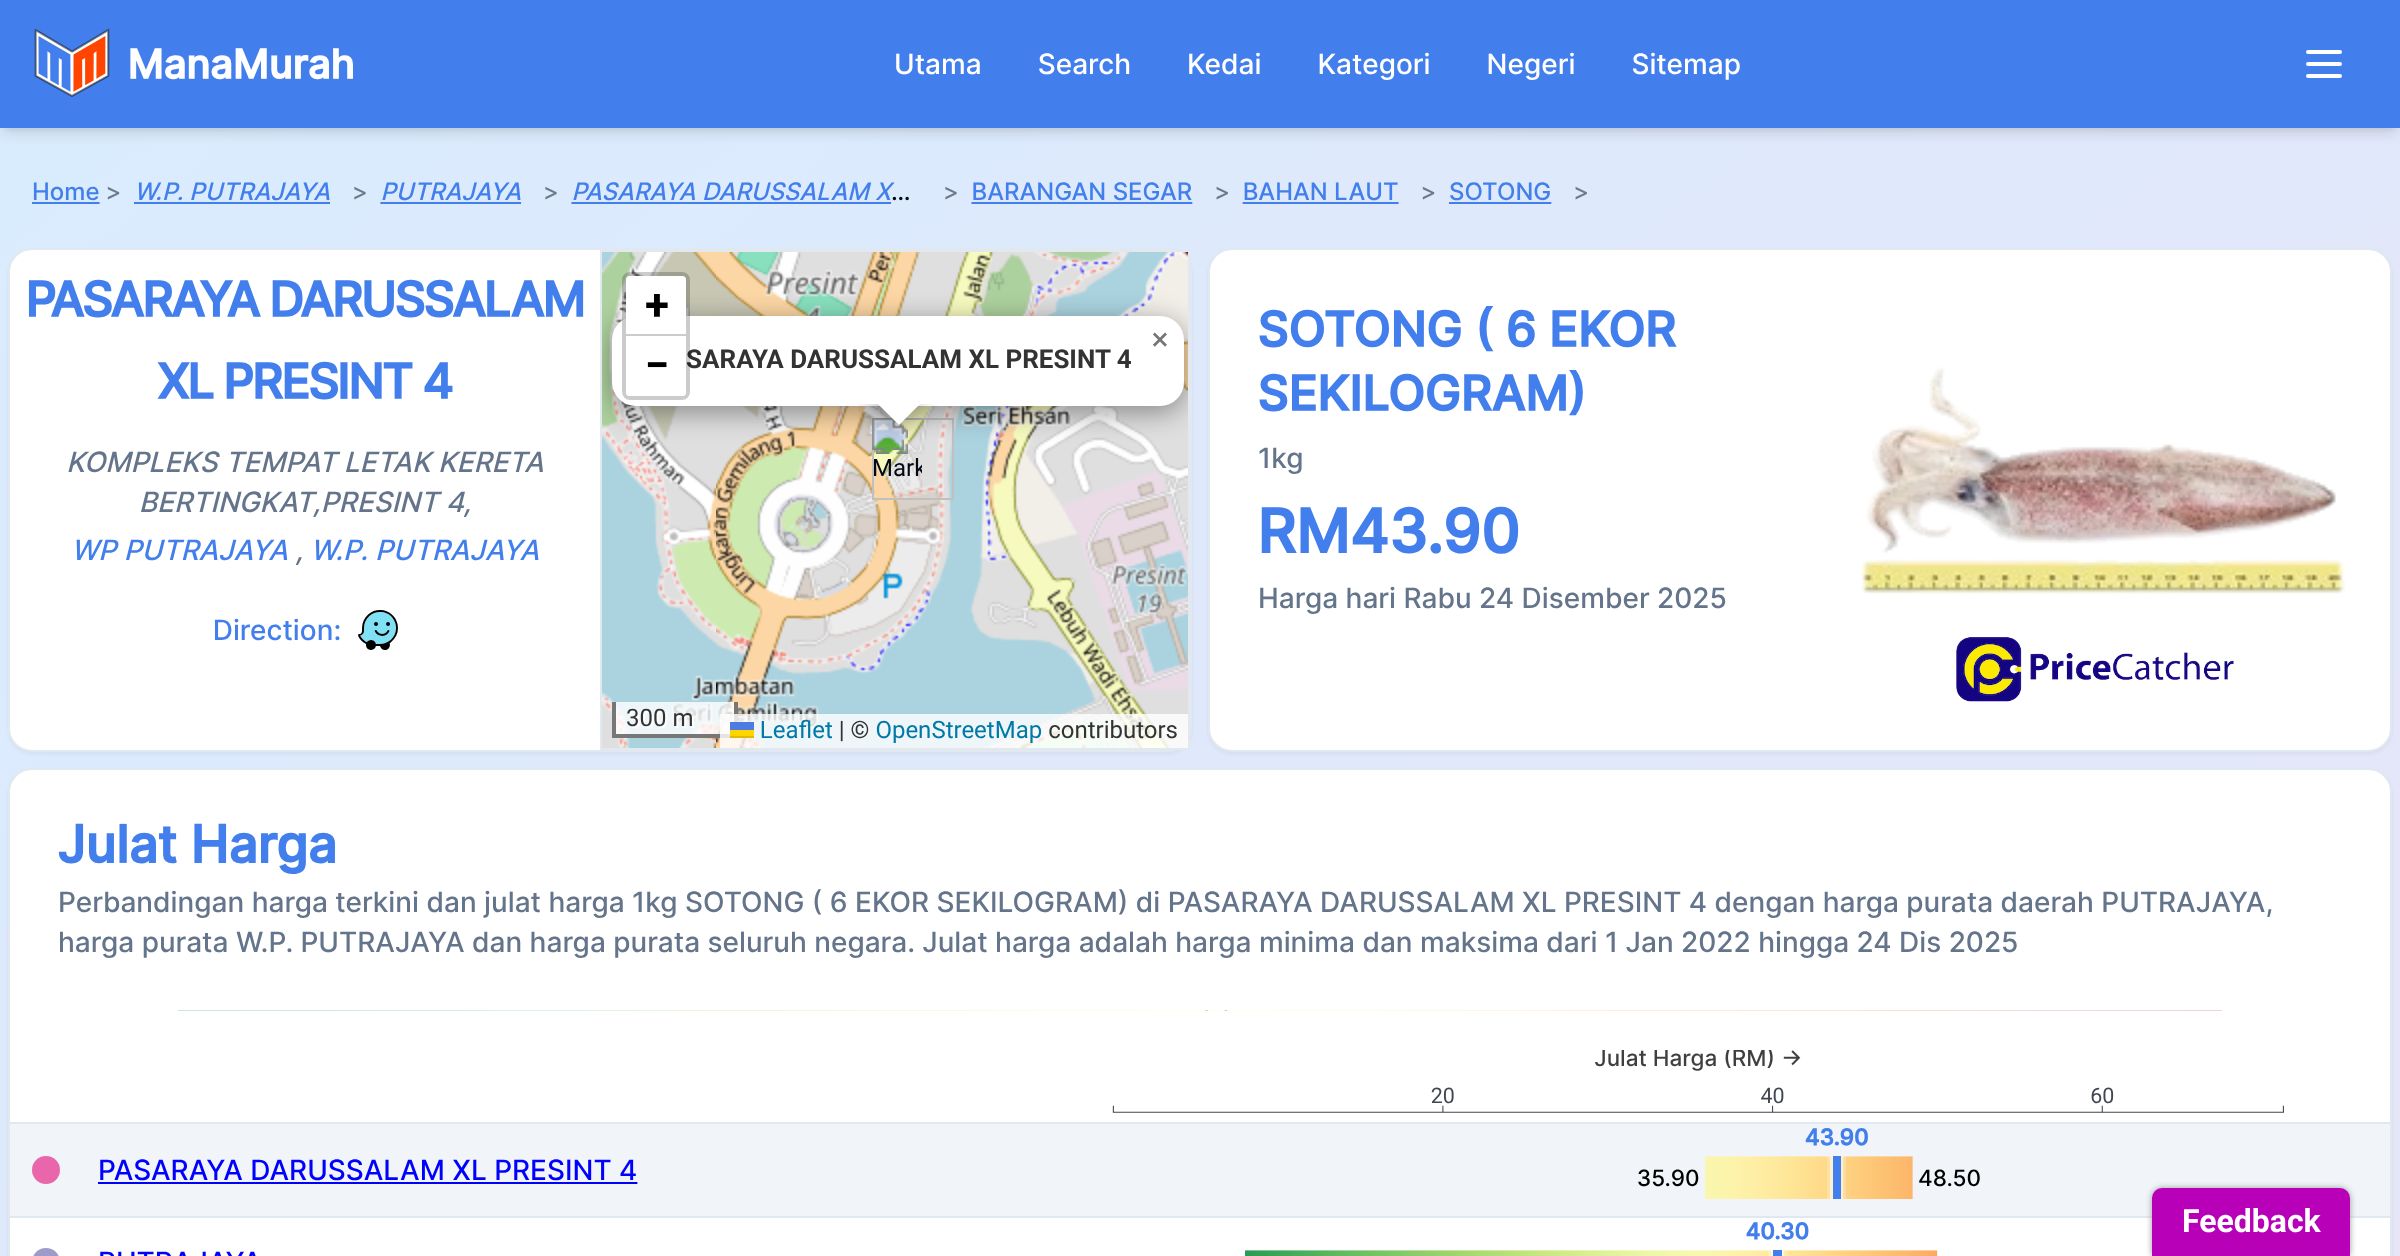The image size is (2400, 1256).
Task: Open the Kategori menu item
Action: [x=1373, y=64]
